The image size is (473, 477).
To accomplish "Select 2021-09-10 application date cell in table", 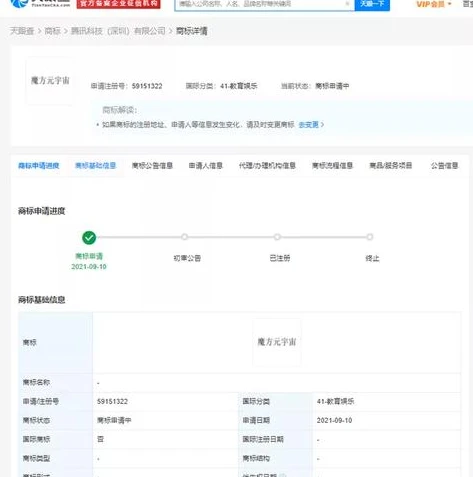I will click(334, 421).
